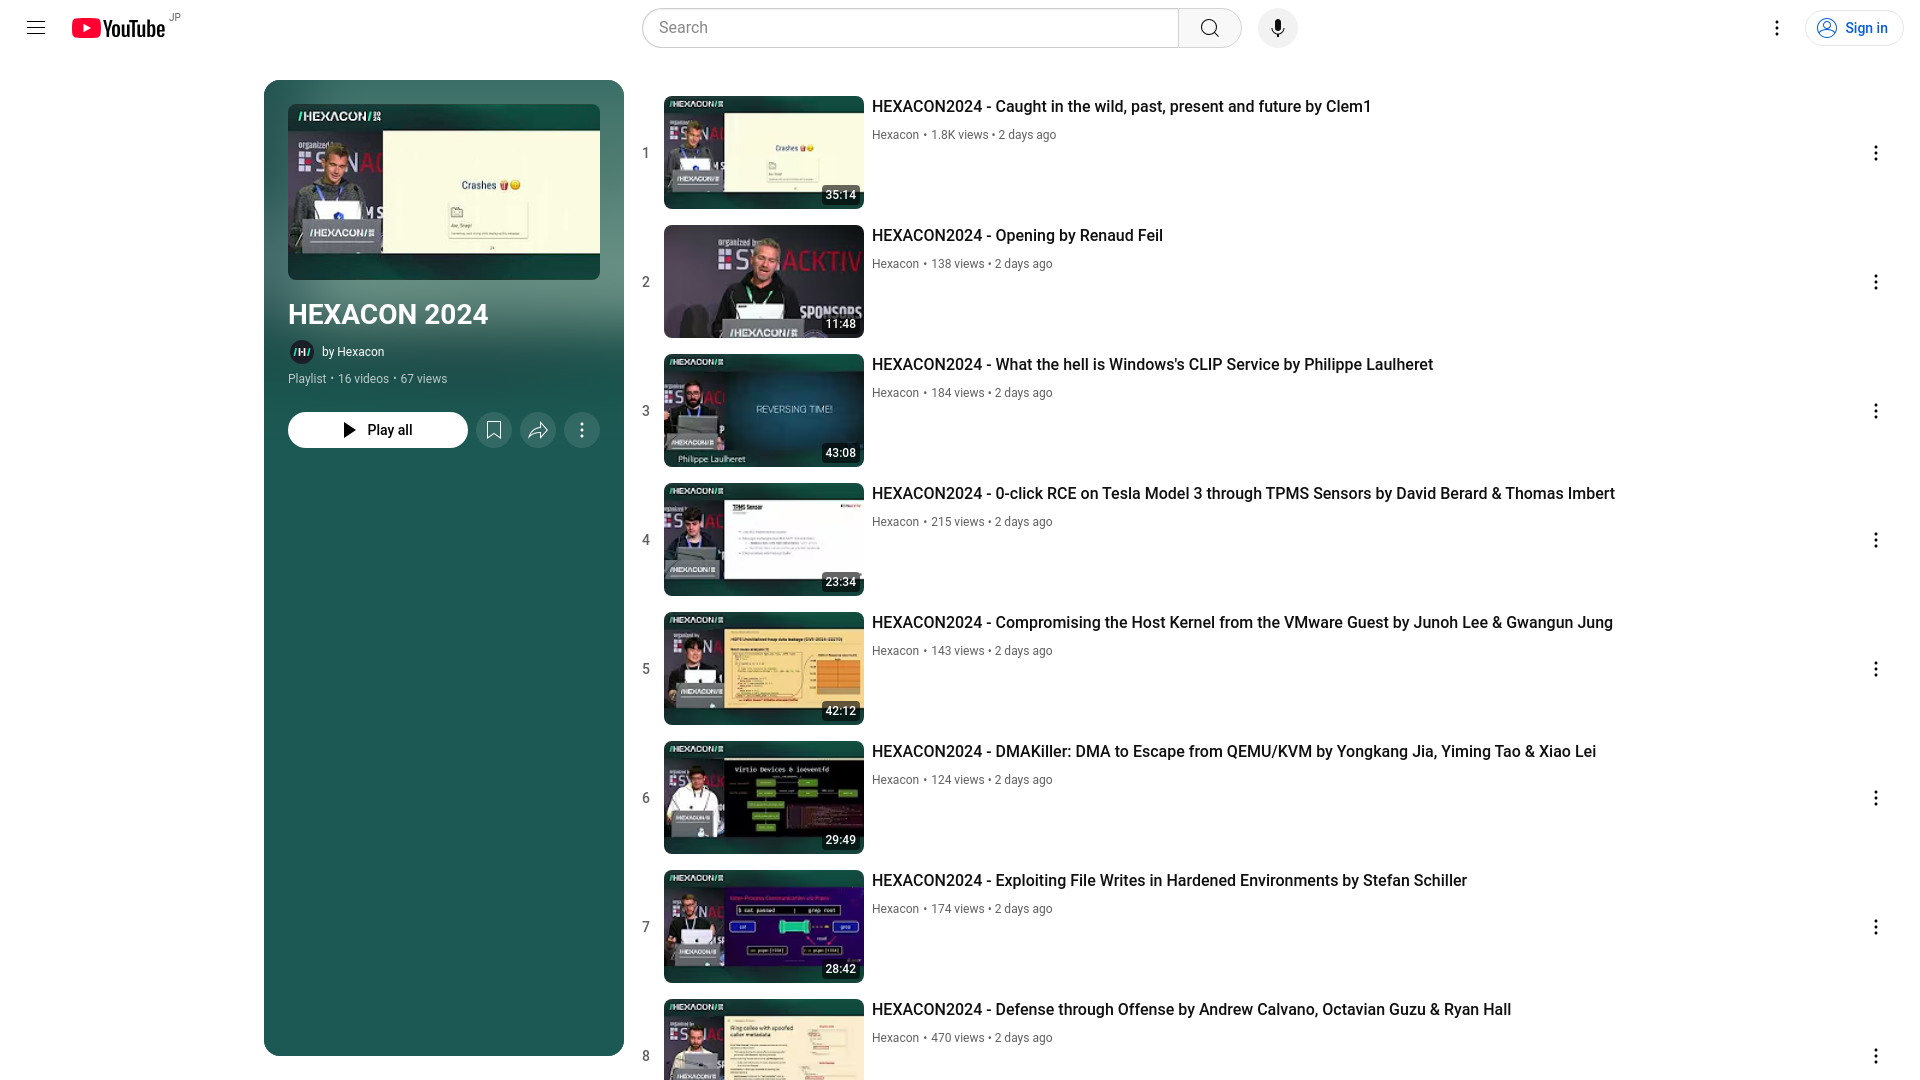Open 'Defense through Offense' video title
This screenshot has width=1920, height=1080.
tap(1191, 1010)
